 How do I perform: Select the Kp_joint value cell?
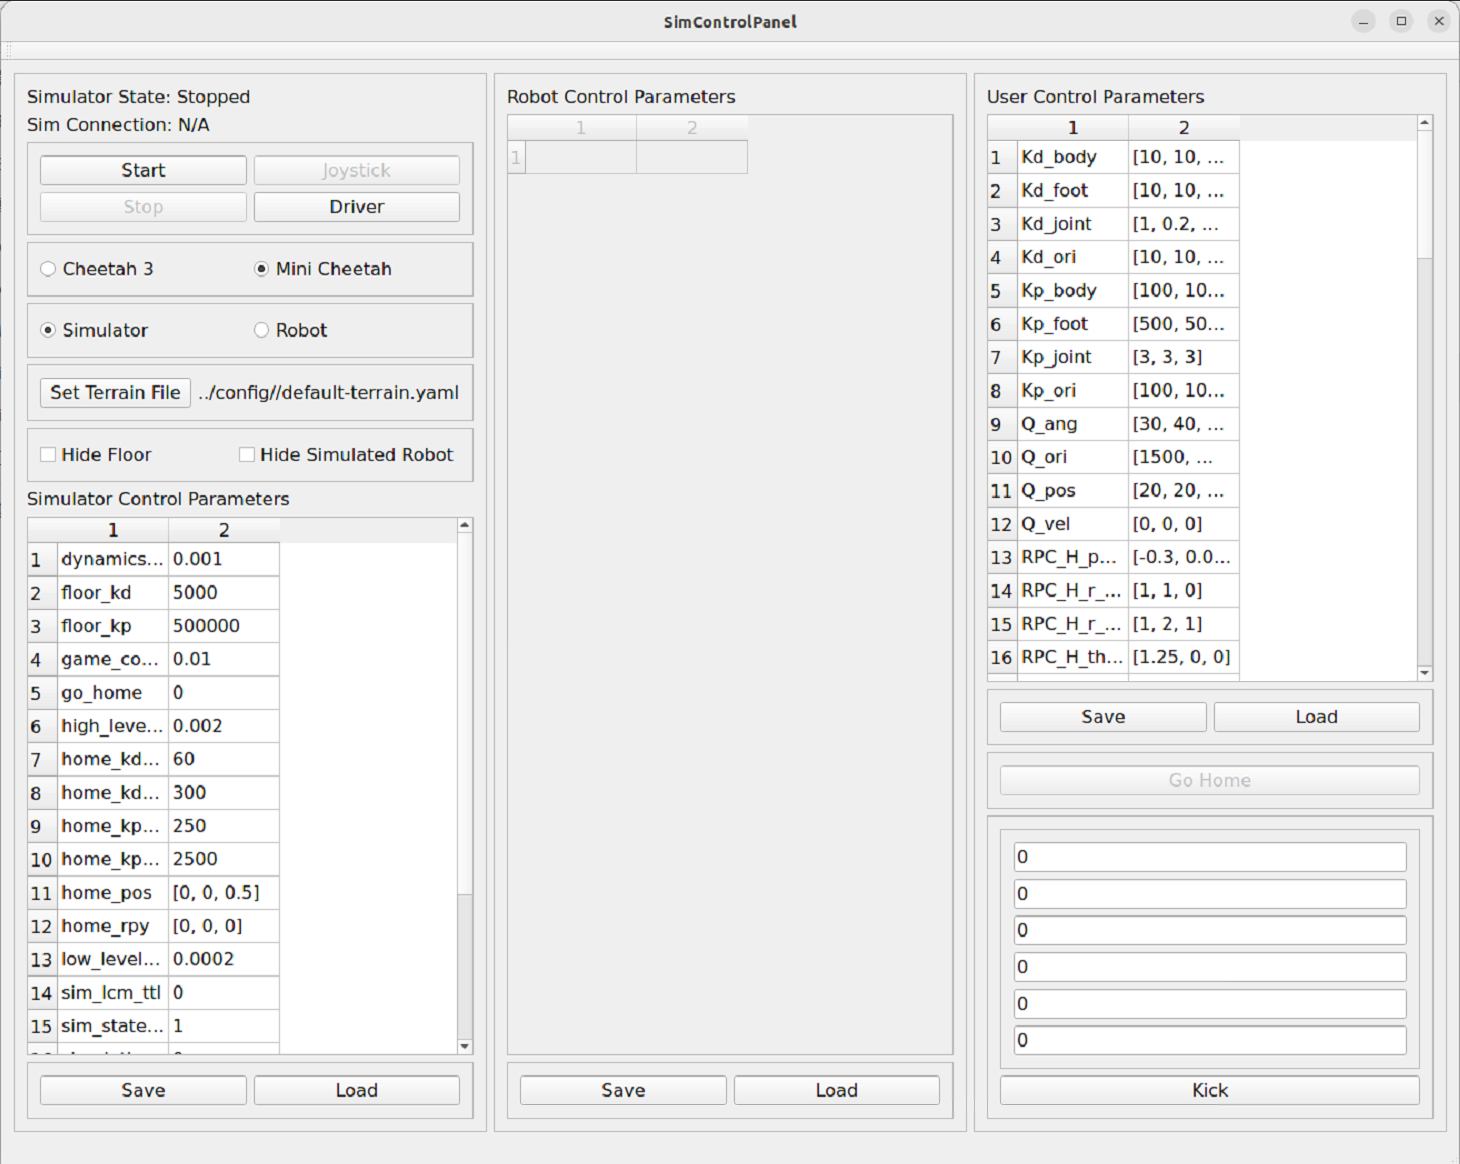[1183, 357]
